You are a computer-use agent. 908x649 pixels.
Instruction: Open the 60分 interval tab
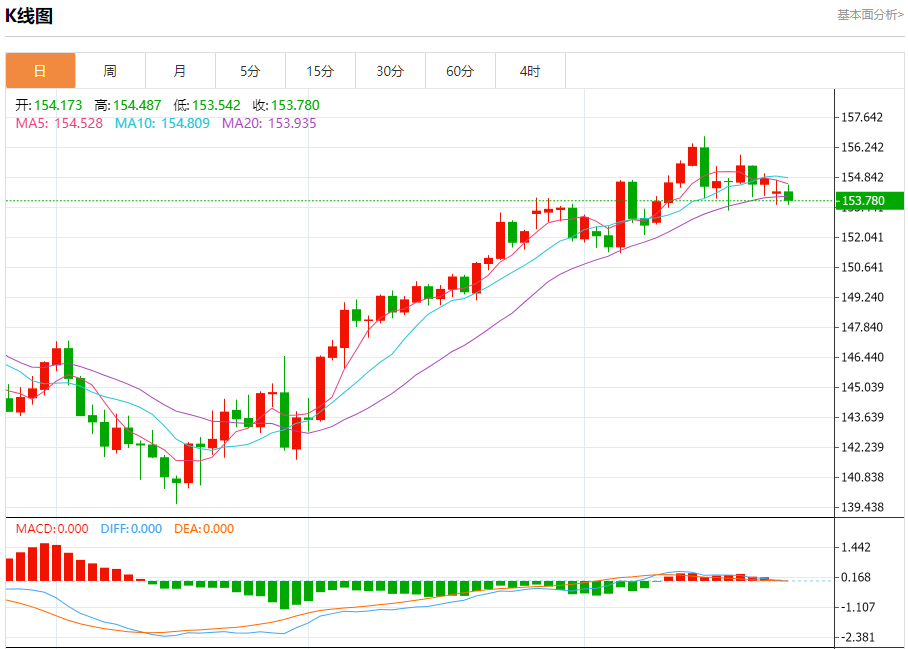coord(460,71)
